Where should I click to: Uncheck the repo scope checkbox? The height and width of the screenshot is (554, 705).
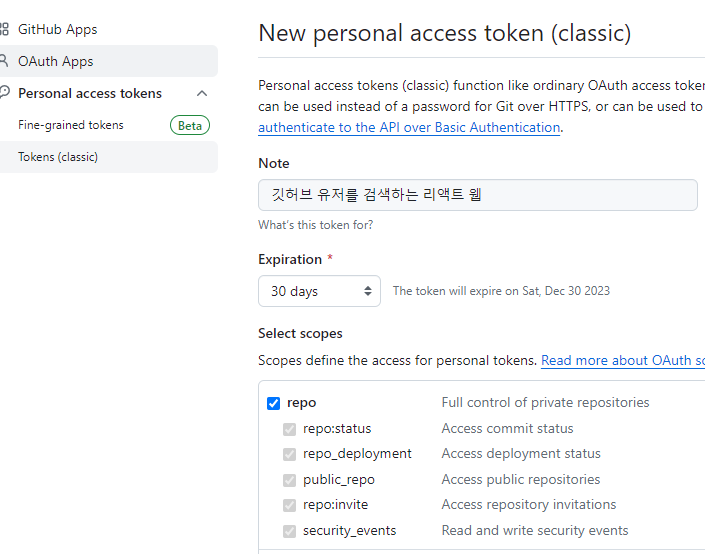click(x=273, y=403)
